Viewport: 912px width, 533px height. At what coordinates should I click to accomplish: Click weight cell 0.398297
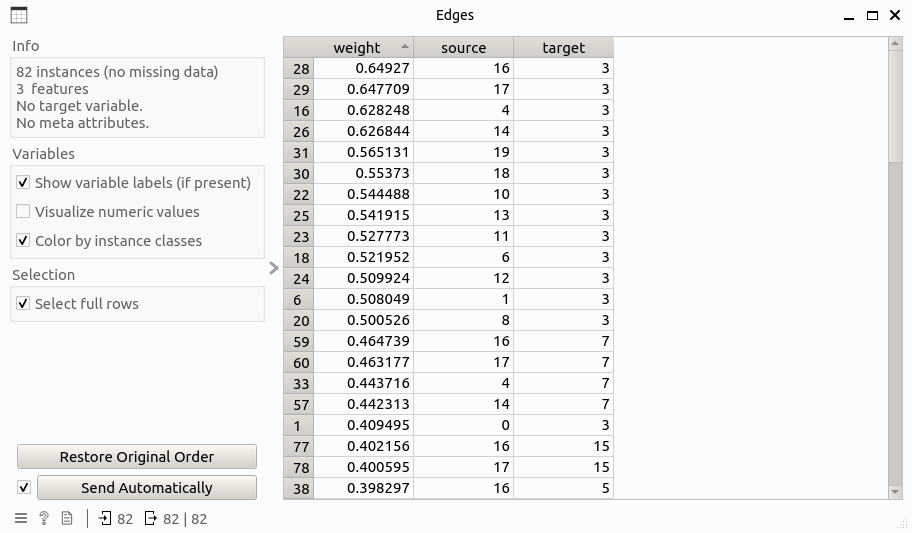tap(364, 488)
